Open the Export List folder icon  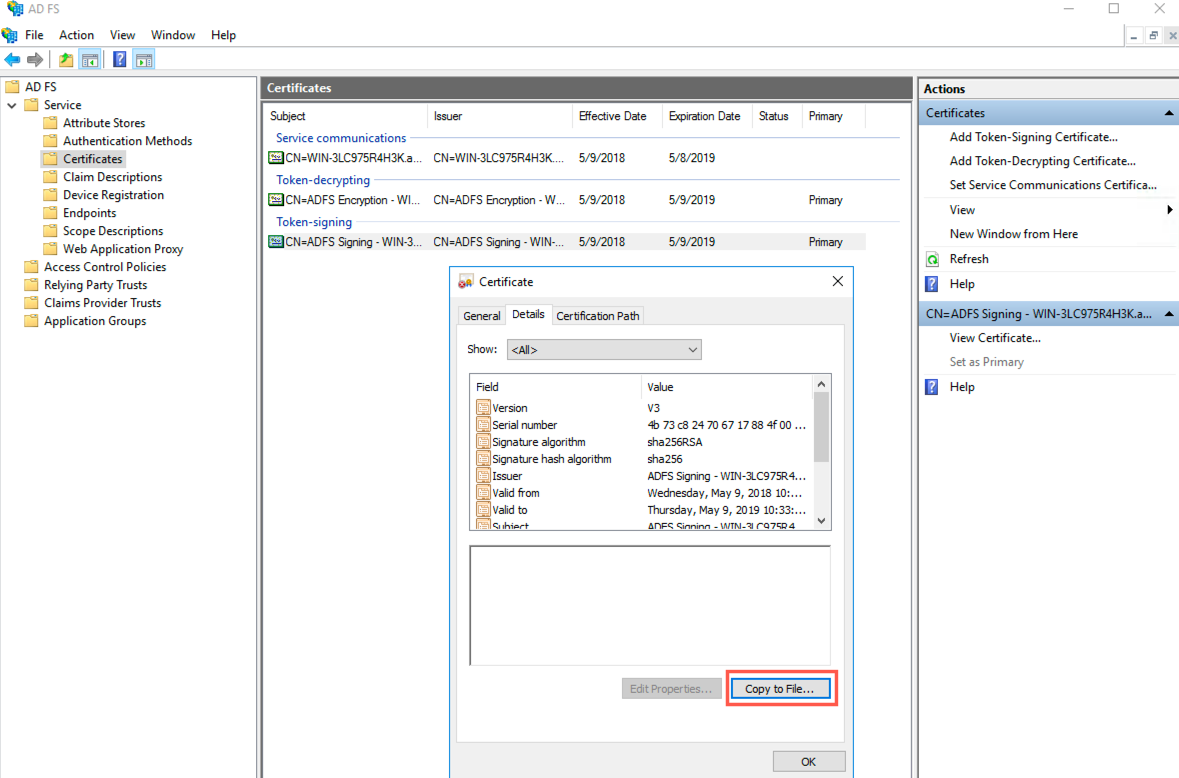[65, 58]
